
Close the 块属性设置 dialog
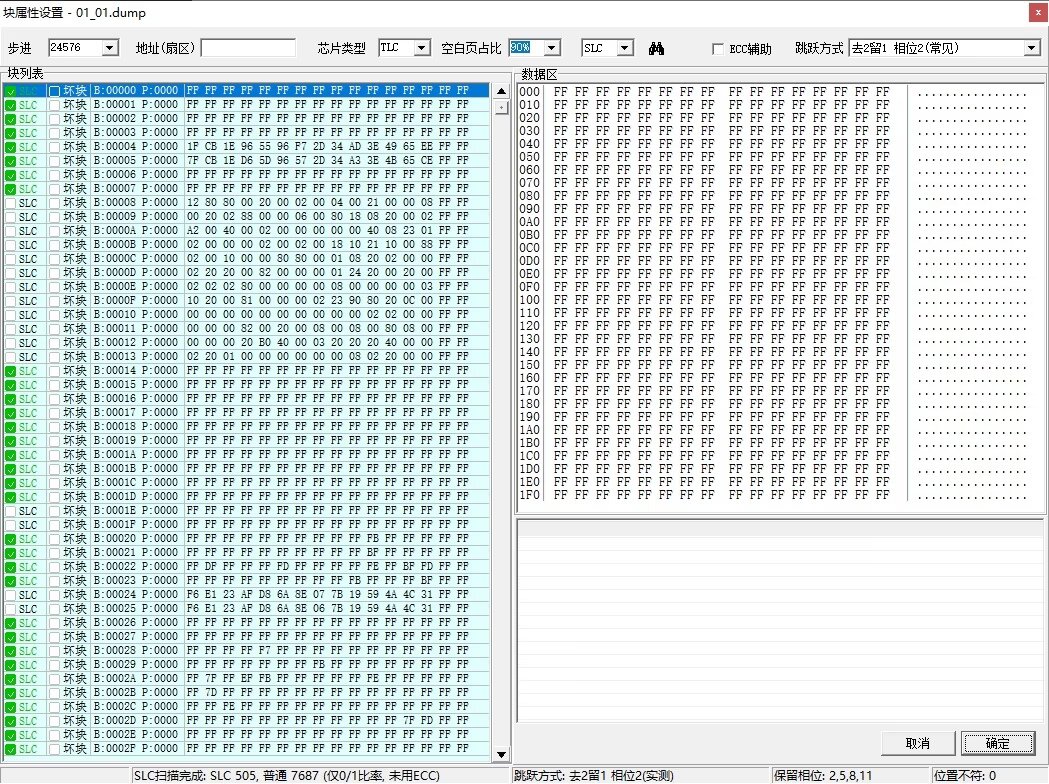(x=1038, y=13)
